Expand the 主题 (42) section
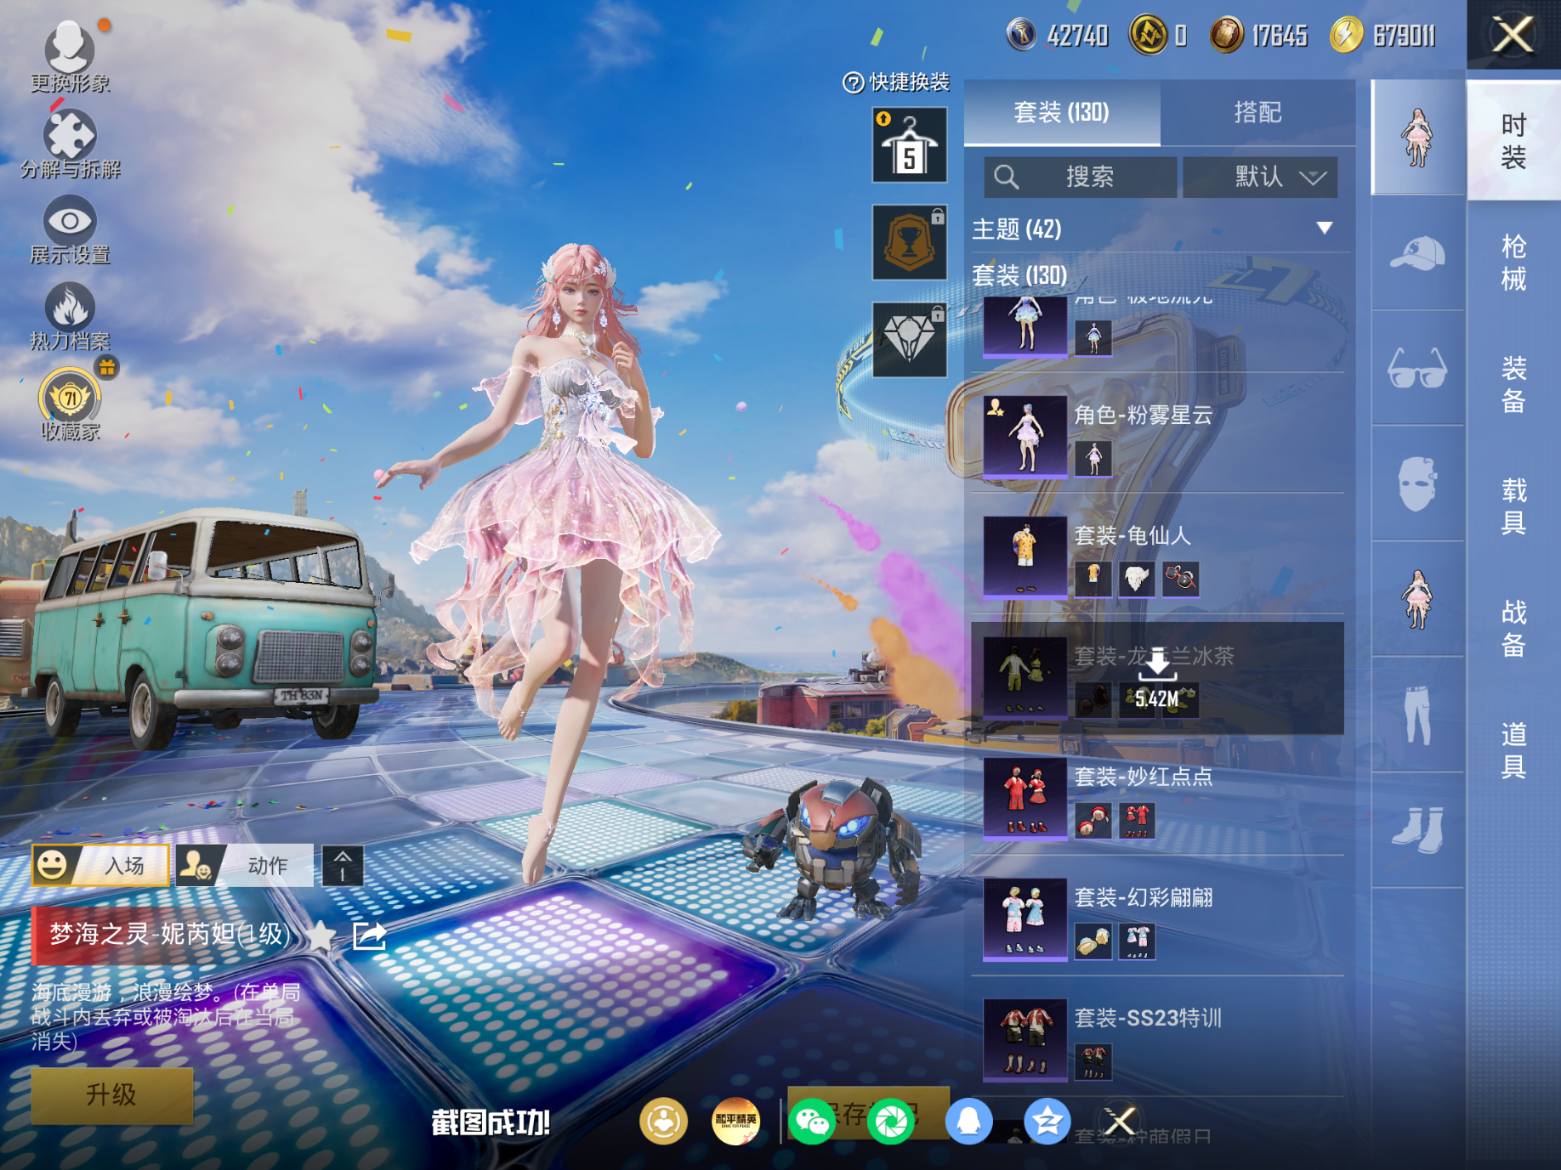This screenshot has height=1170, width=1561. (x=1324, y=229)
